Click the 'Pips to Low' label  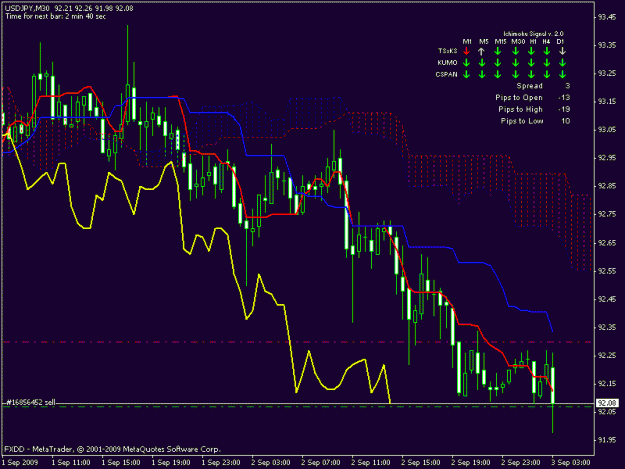[x=522, y=121]
